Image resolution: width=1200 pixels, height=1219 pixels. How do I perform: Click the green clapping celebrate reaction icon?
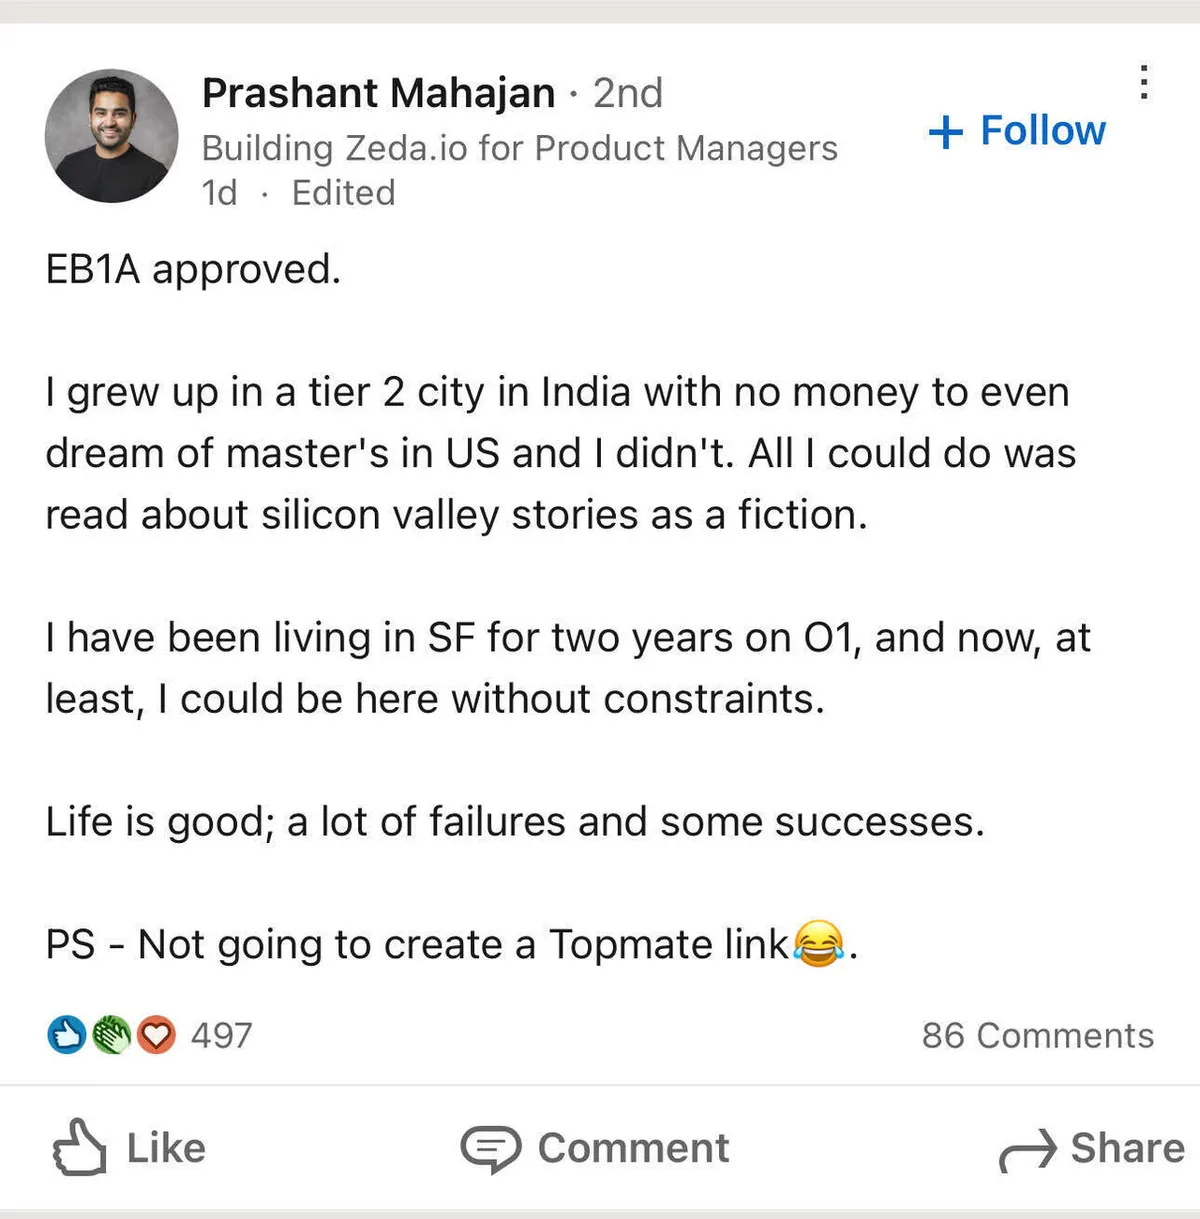coord(111,1035)
